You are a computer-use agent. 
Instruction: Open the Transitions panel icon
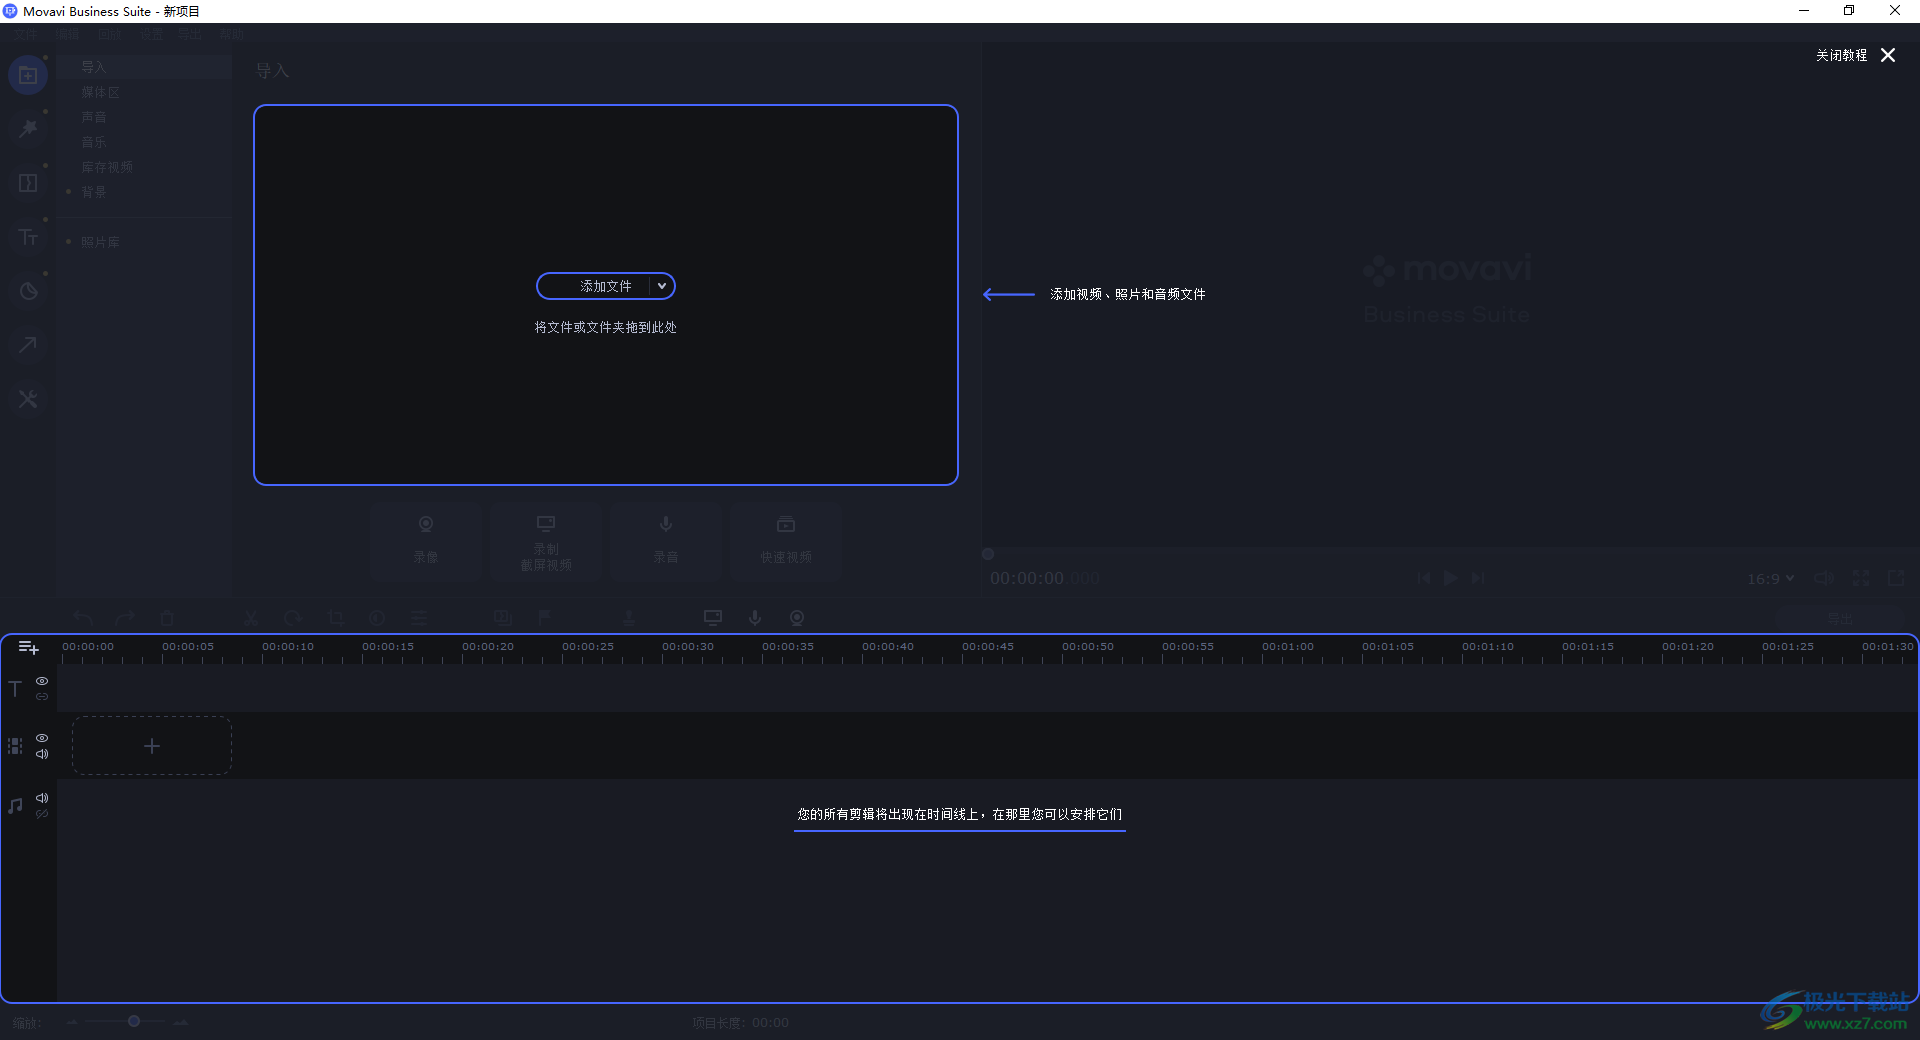click(x=28, y=183)
